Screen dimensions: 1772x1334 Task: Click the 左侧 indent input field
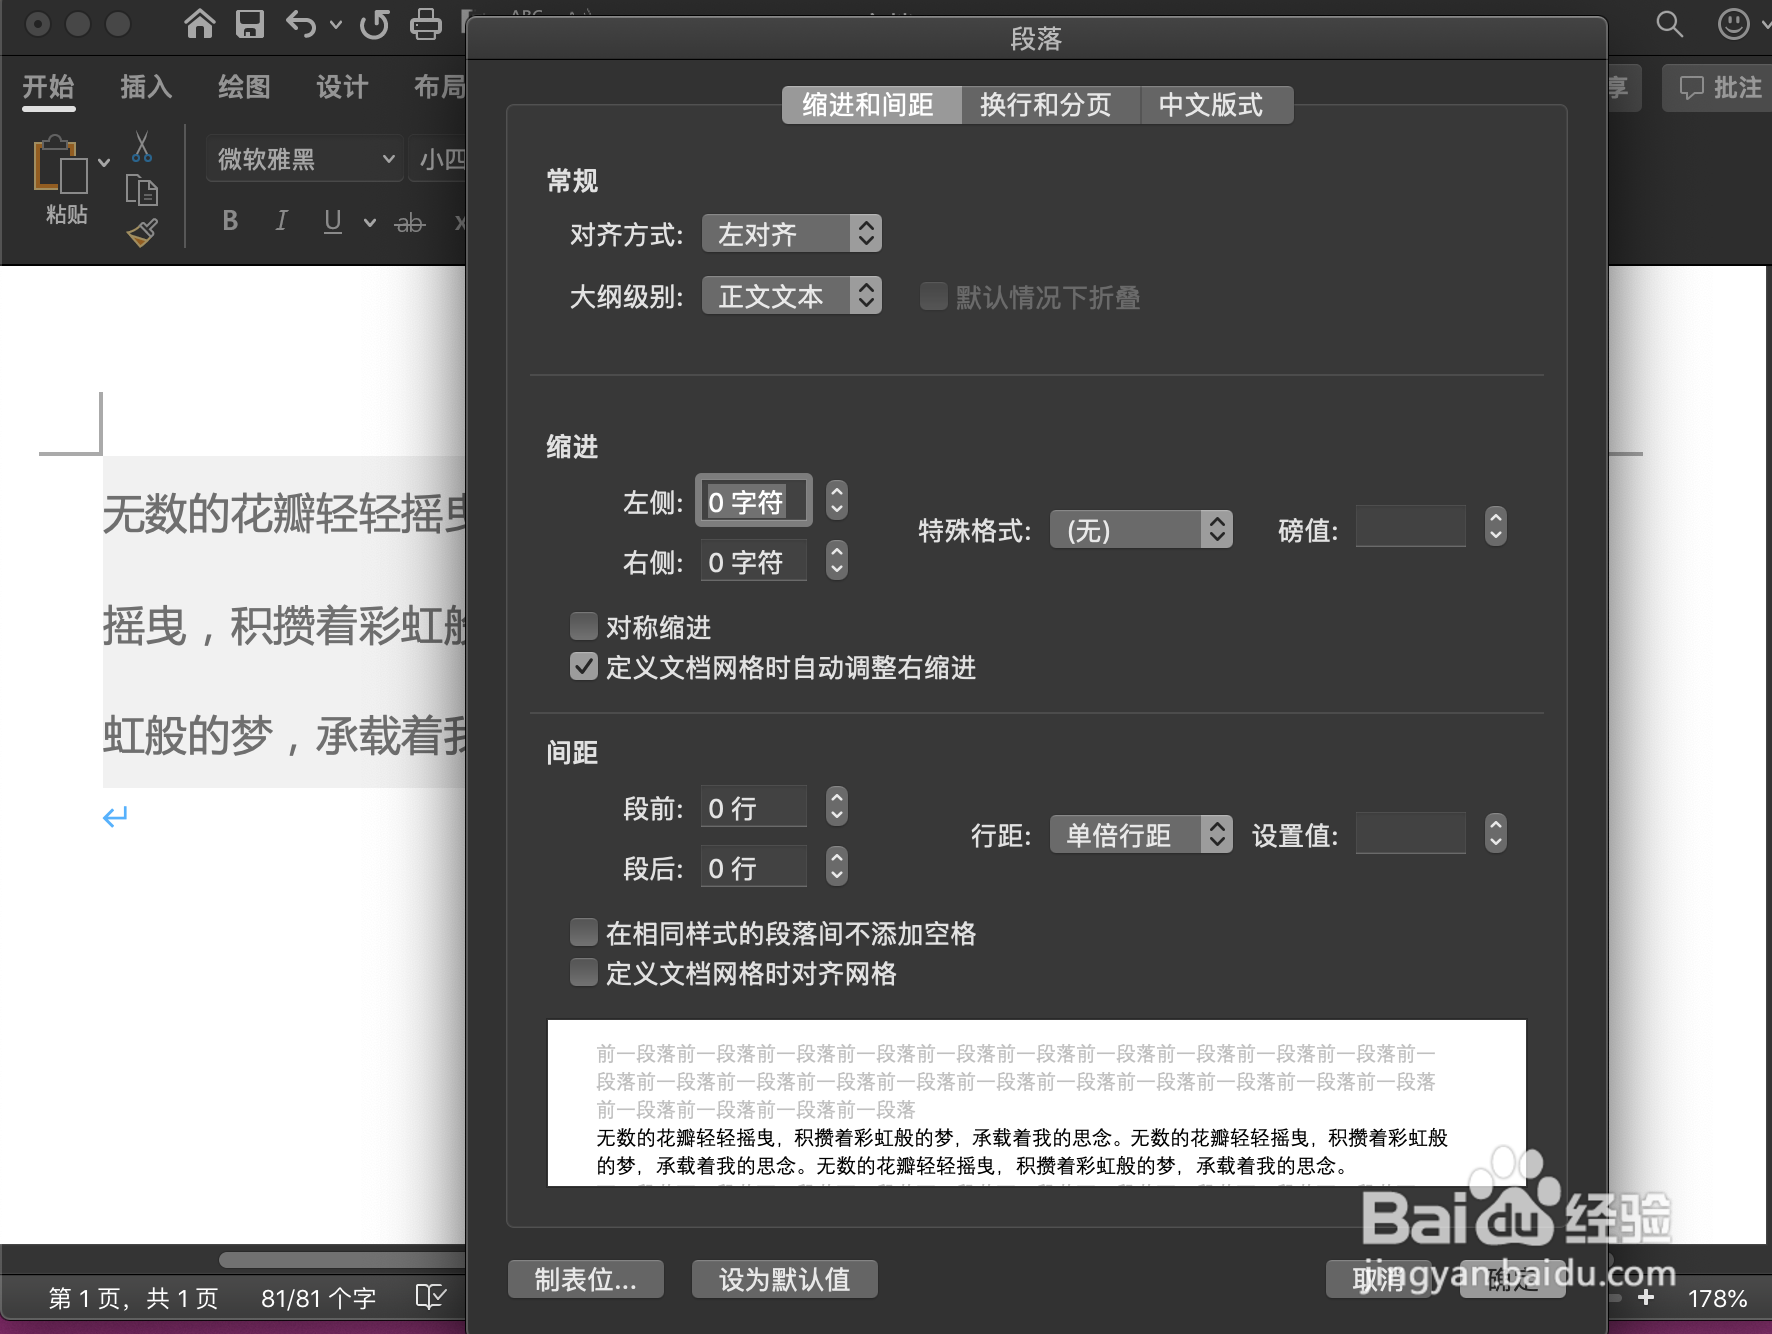coord(753,500)
